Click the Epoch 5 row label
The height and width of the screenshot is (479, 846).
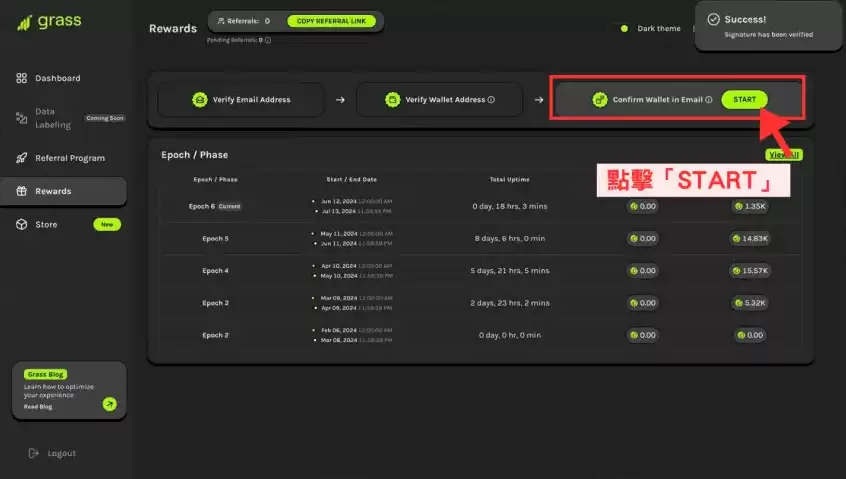pos(215,238)
